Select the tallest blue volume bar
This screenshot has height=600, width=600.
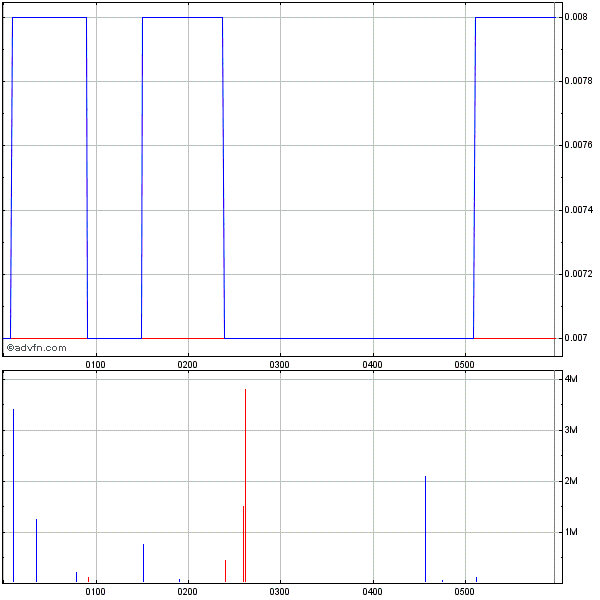(13, 496)
